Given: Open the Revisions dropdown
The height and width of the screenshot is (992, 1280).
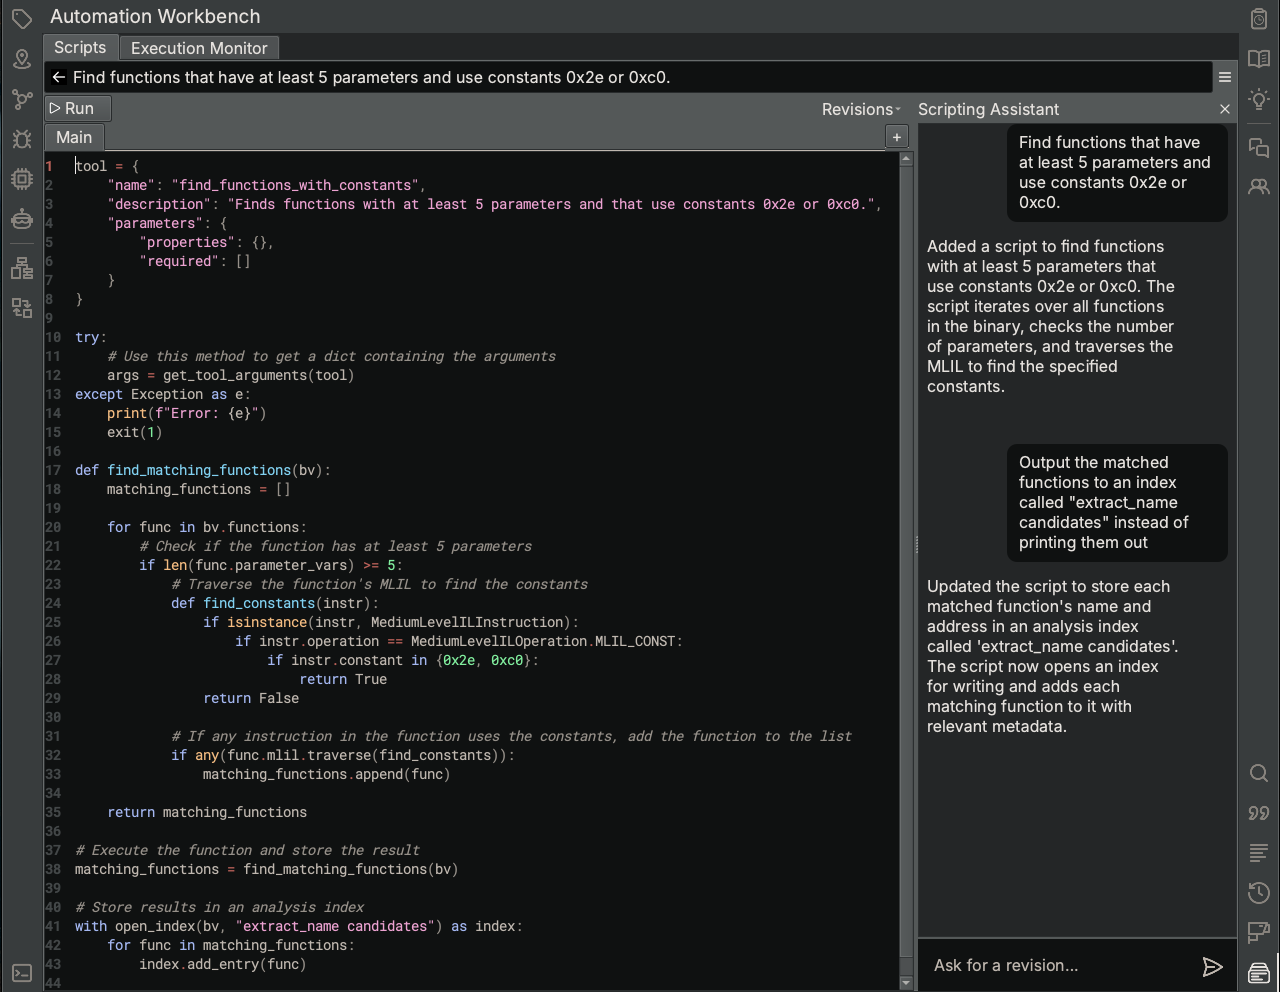Looking at the screenshot, I should coord(861,109).
